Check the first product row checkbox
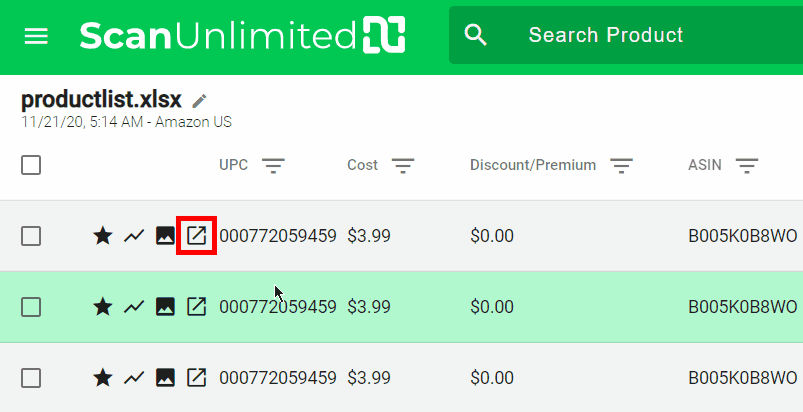This screenshot has width=803, height=412. [31, 236]
